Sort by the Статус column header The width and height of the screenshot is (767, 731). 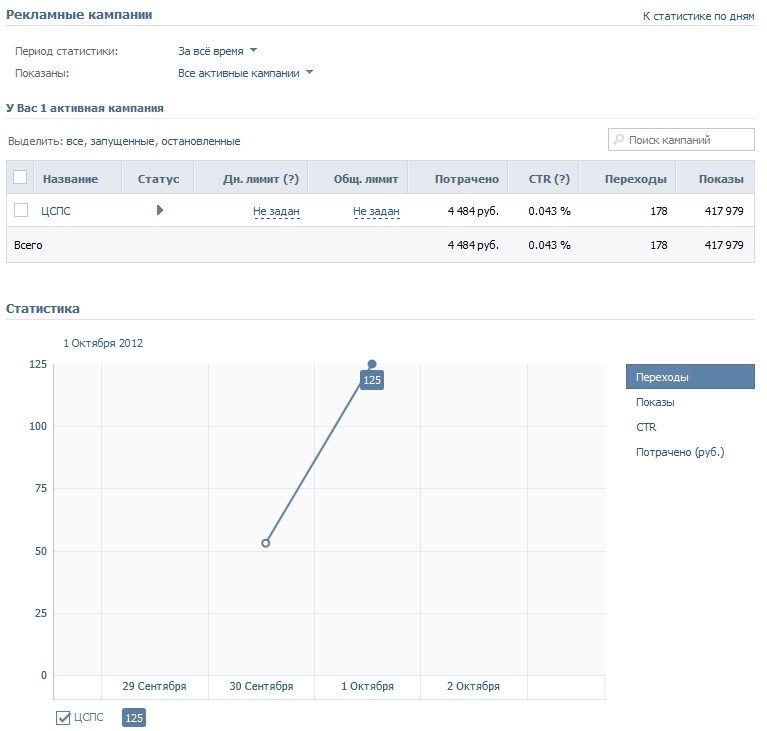tap(158, 179)
